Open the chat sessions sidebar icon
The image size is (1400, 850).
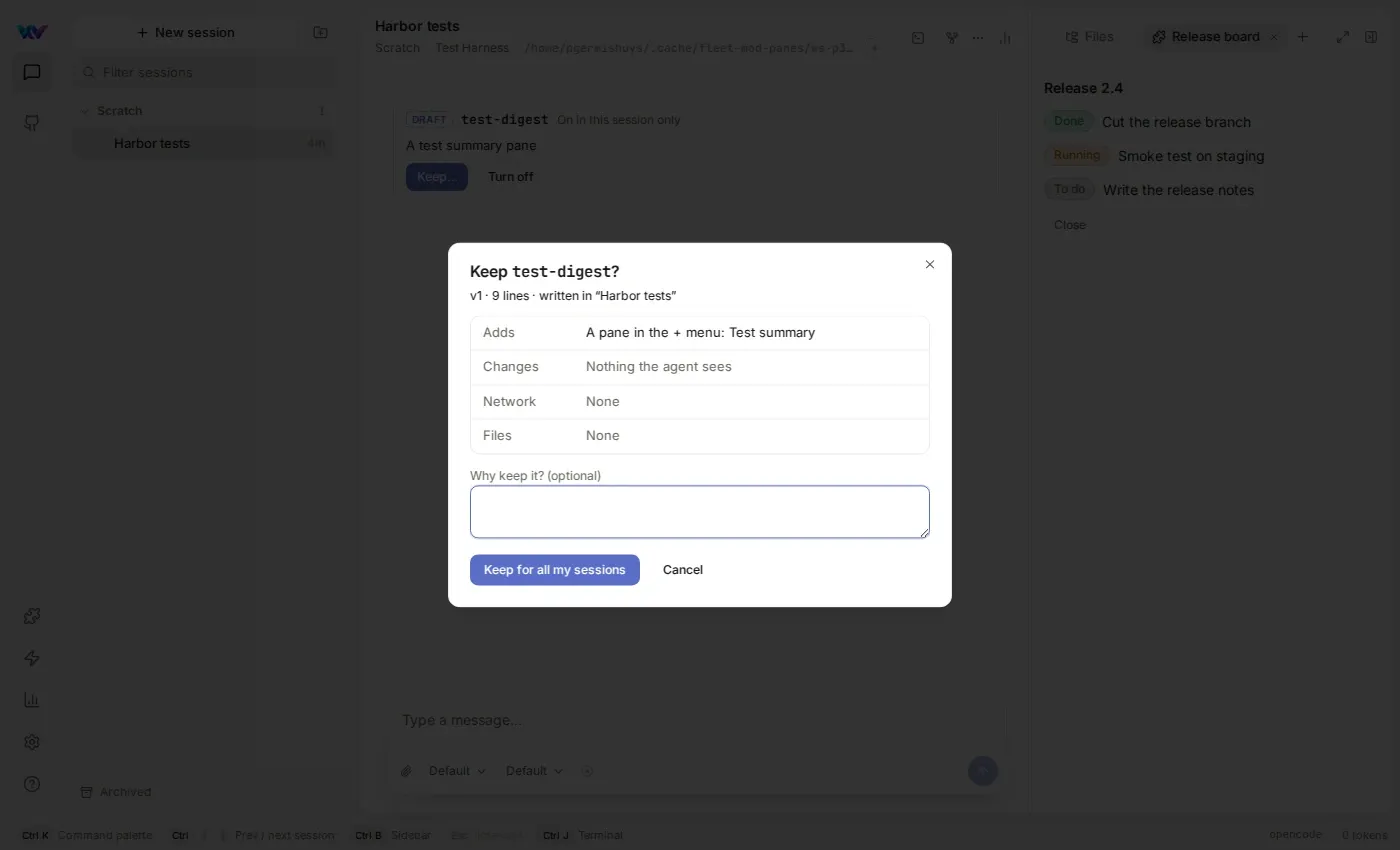point(32,72)
